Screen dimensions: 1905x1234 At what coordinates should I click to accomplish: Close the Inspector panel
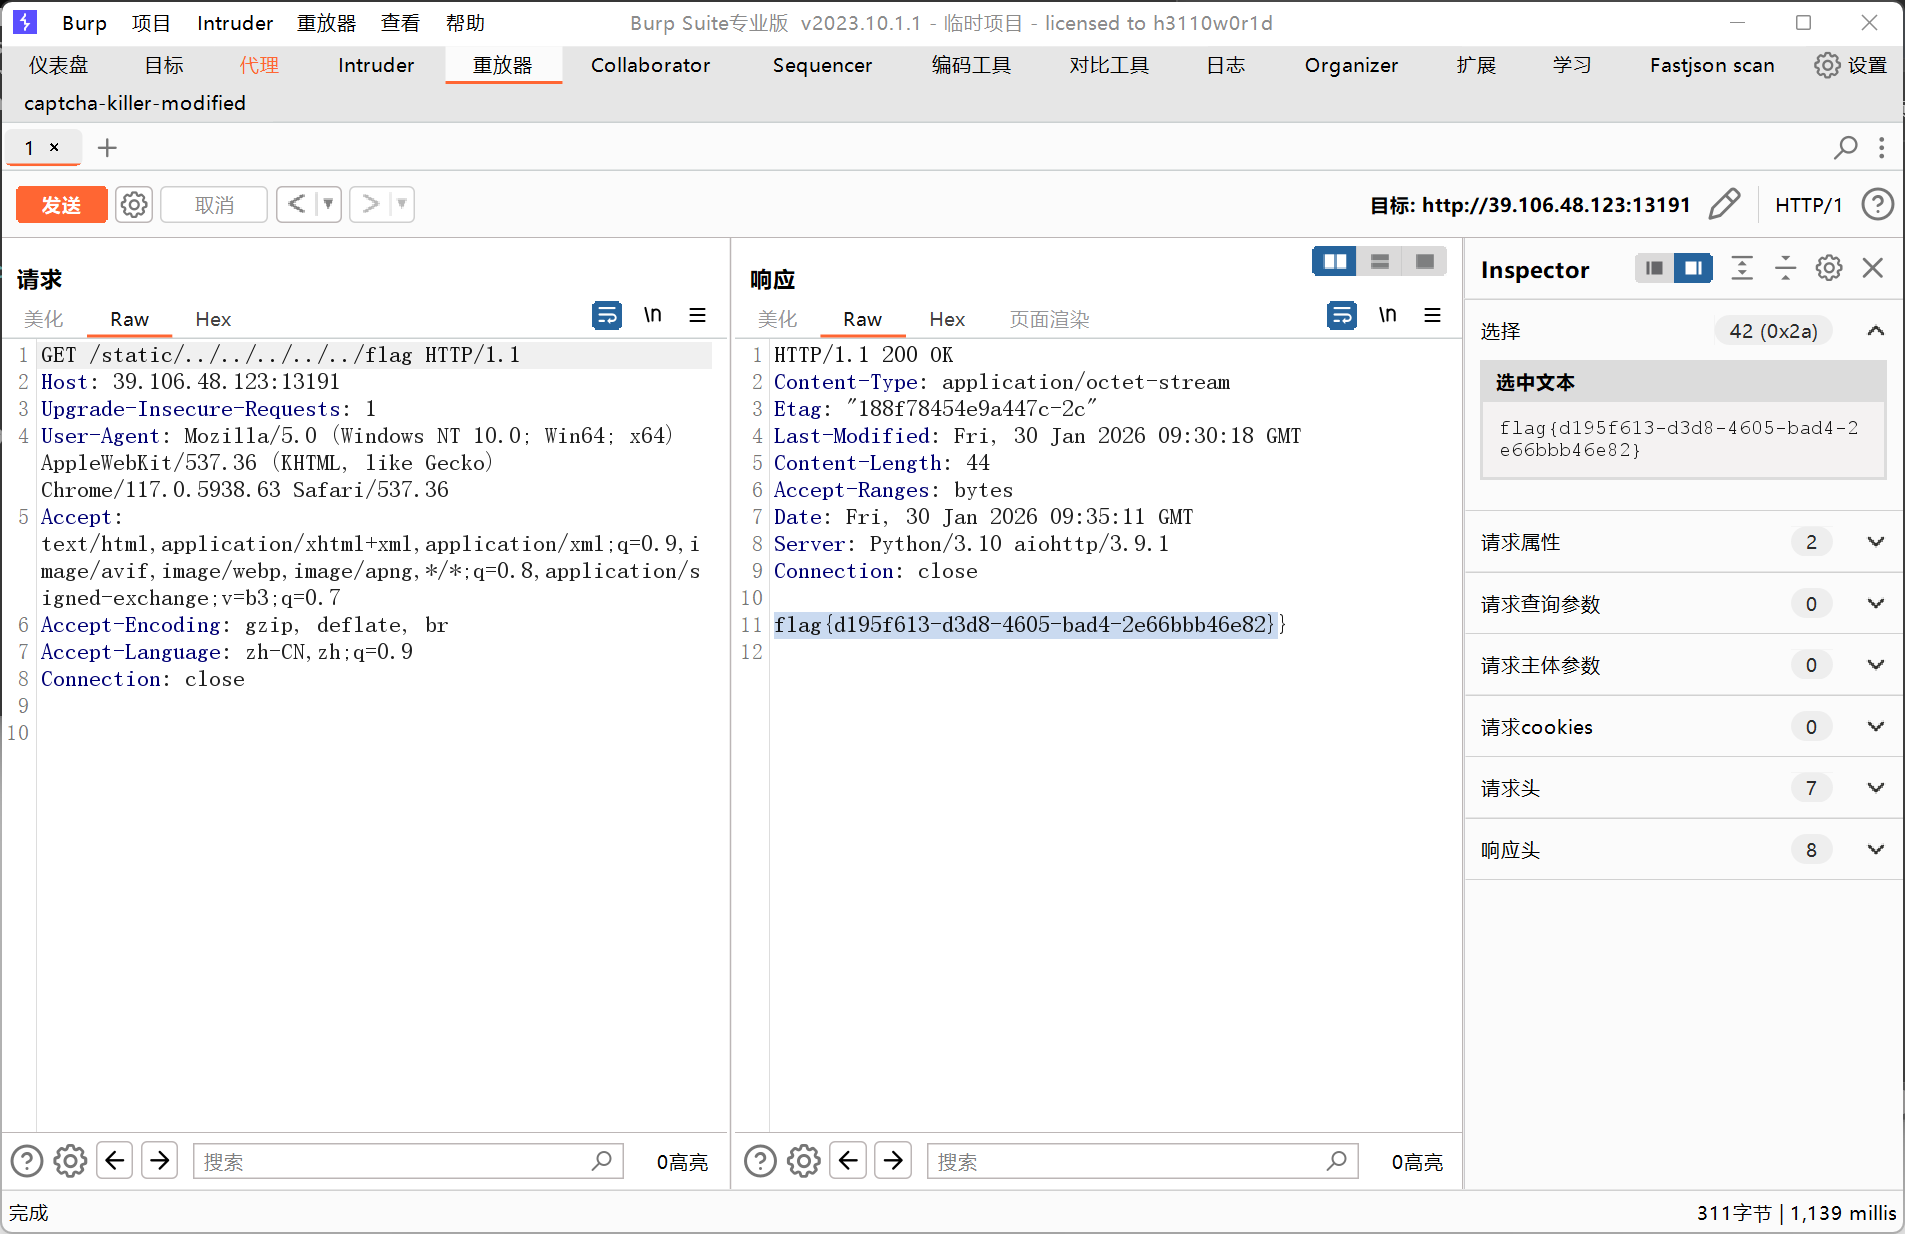pyautogui.click(x=1873, y=268)
